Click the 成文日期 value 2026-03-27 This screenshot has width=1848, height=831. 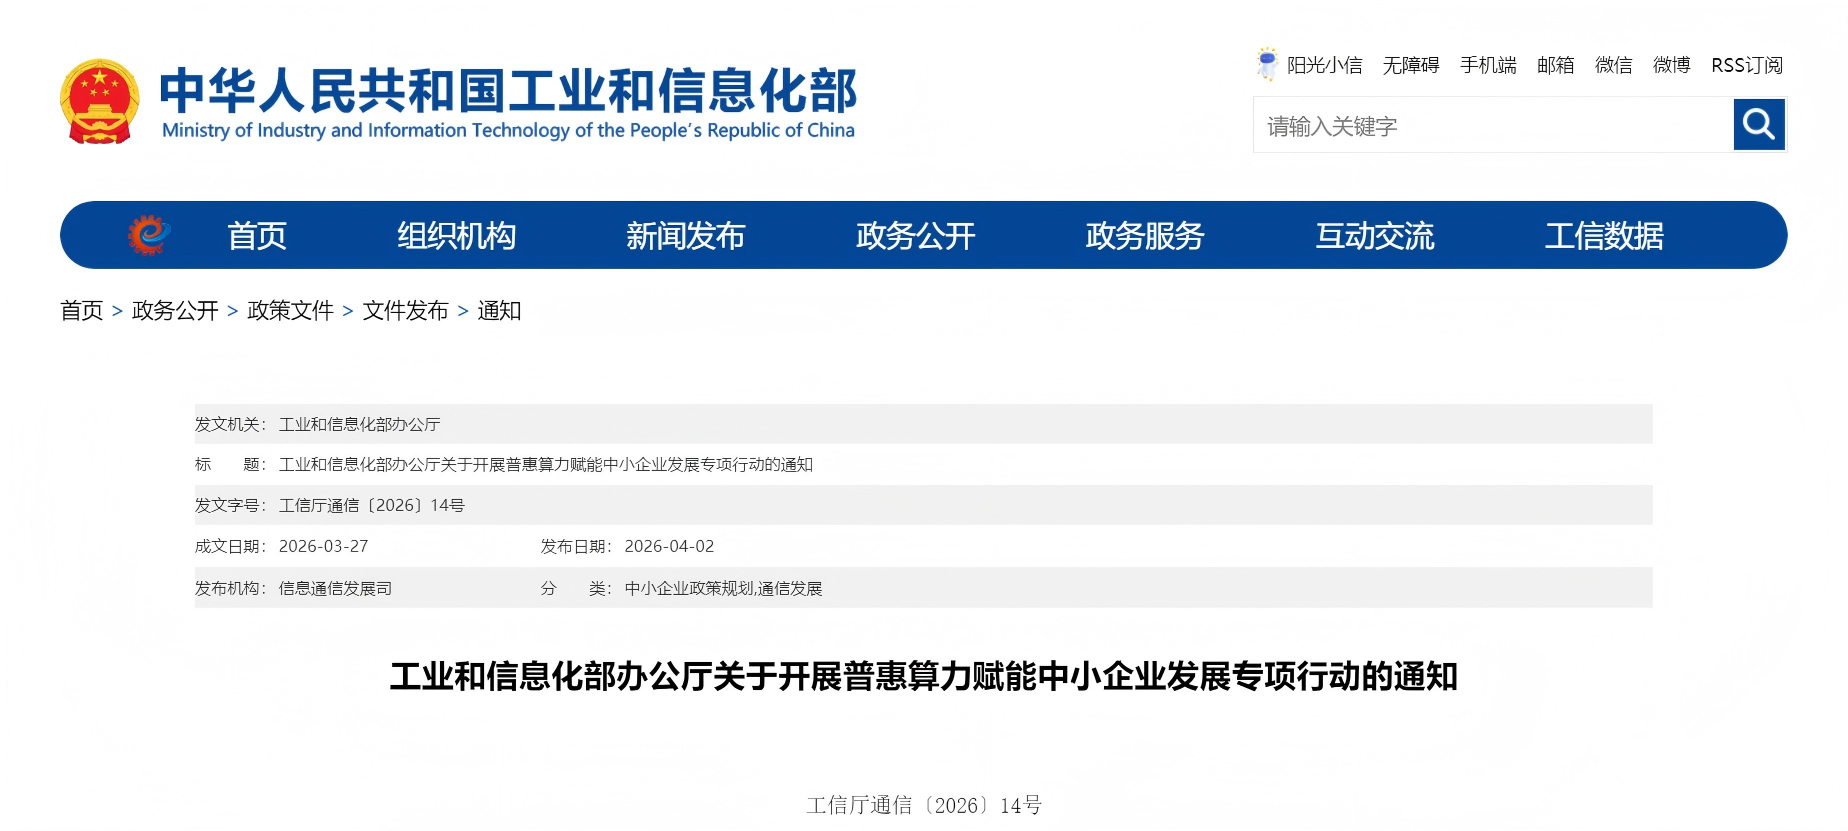(324, 547)
